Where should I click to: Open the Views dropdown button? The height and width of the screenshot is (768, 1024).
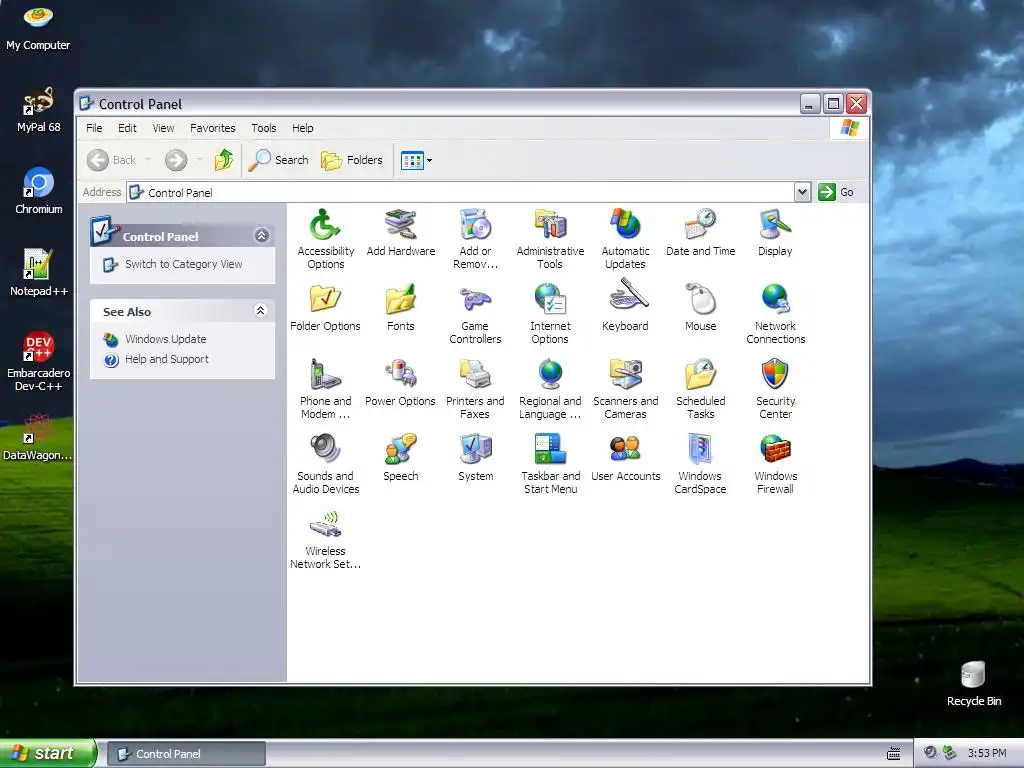coord(416,160)
